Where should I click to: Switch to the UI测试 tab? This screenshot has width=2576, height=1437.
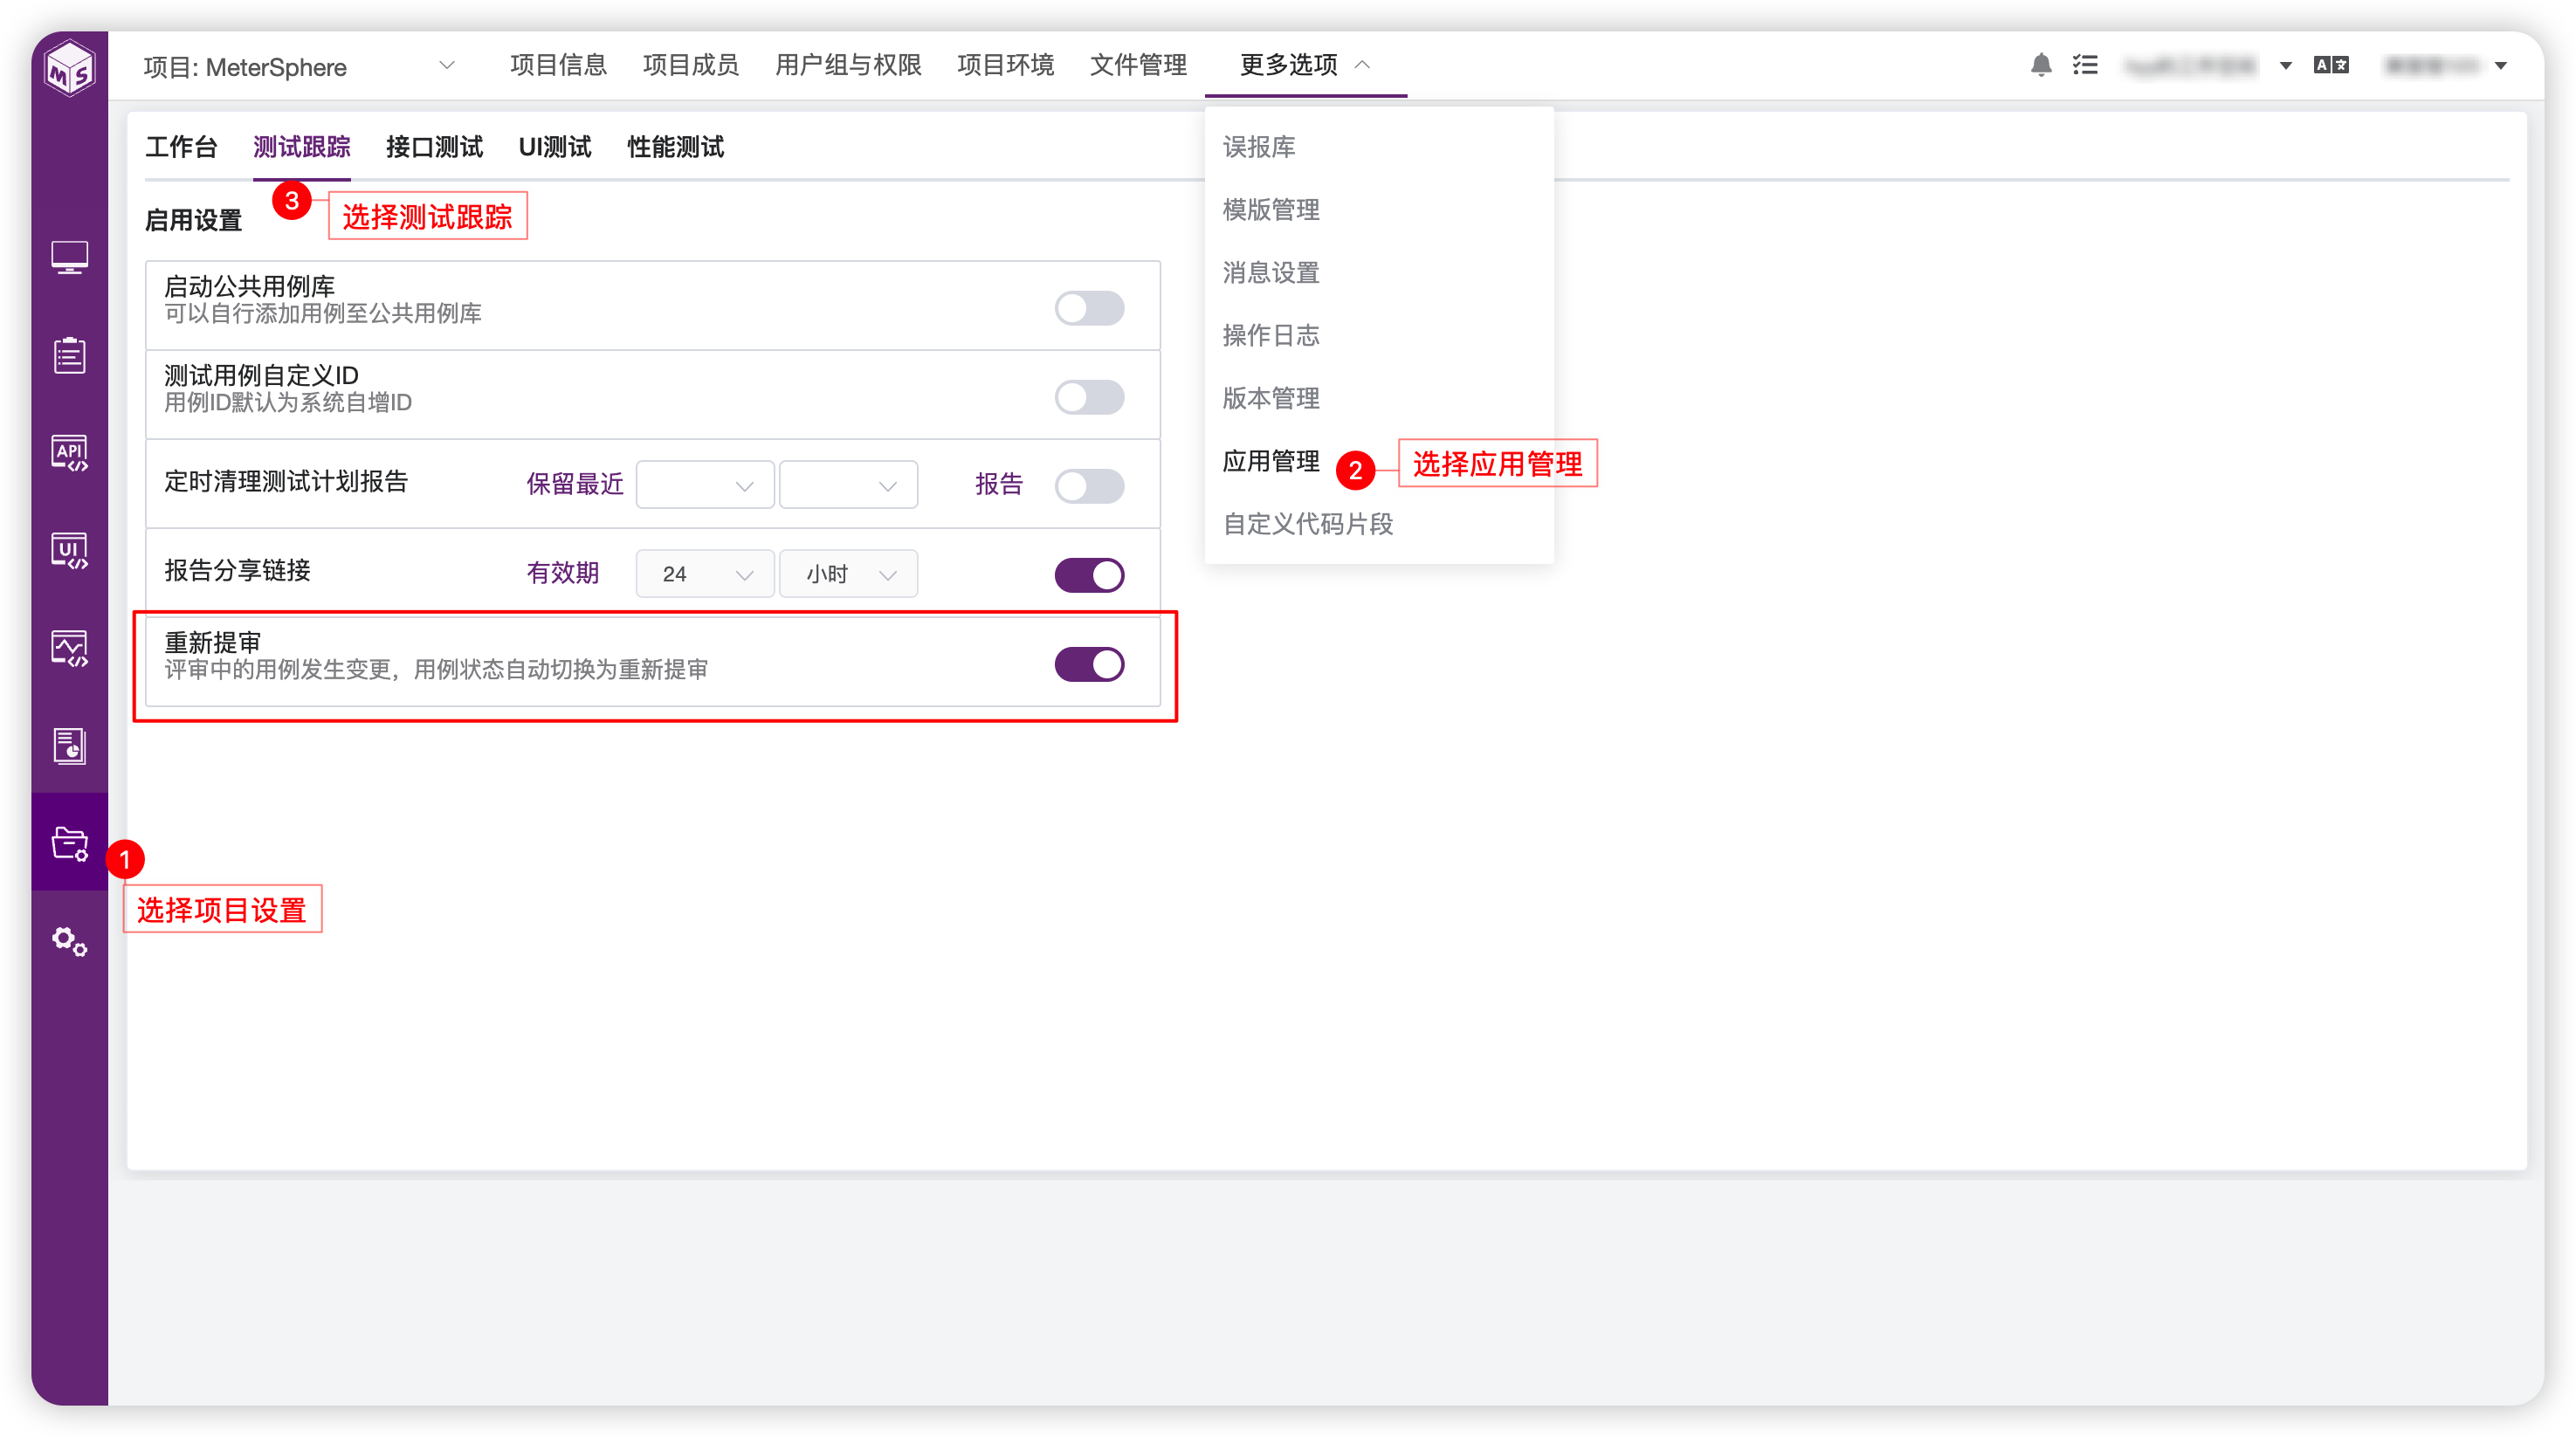coord(555,147)
